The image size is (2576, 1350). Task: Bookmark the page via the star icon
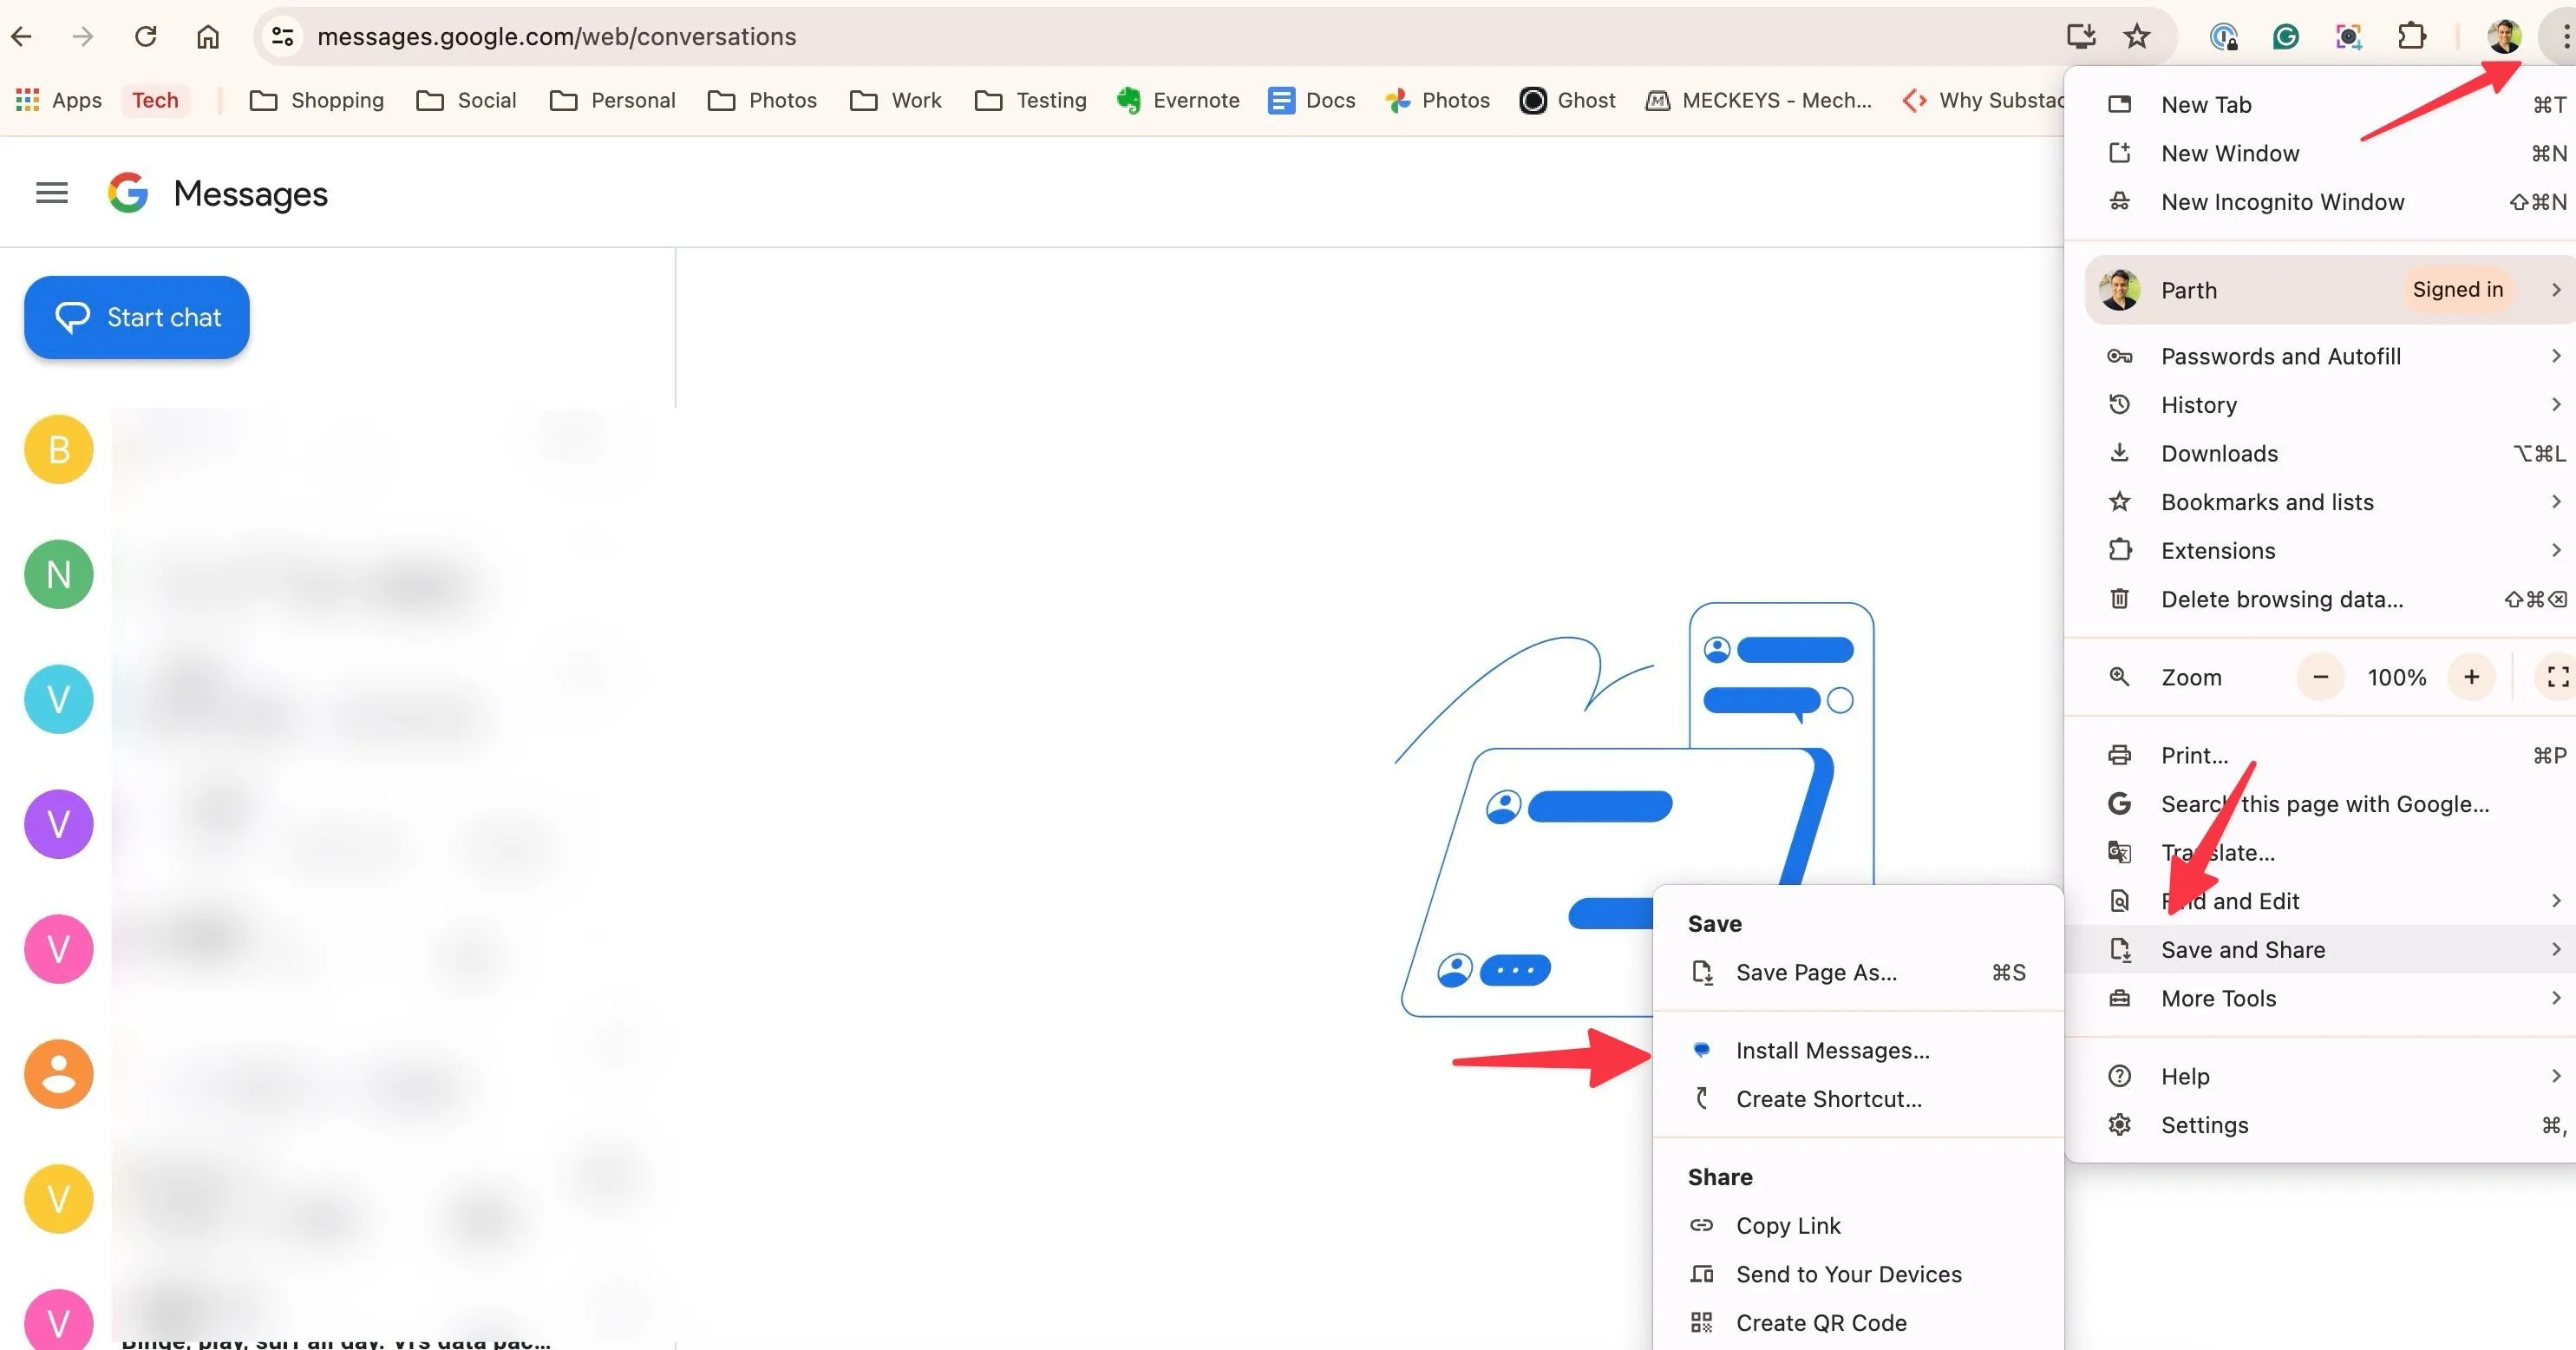(2136, 36)
